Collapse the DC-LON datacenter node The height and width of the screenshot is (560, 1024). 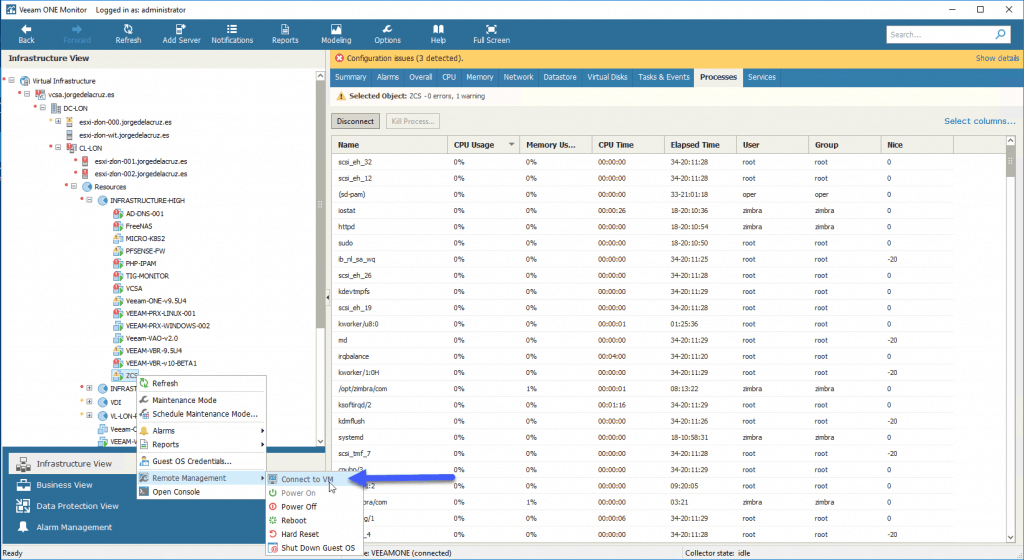pyautogui.click(x=42, y=108)
